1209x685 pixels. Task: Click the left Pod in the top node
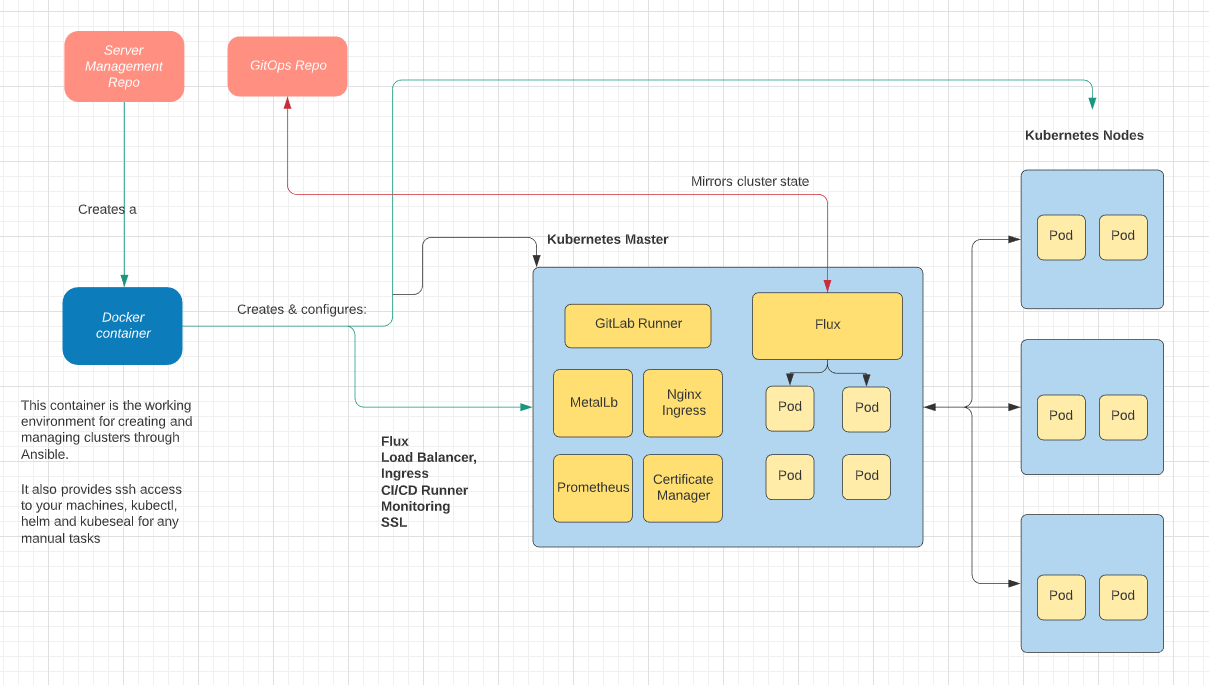point(1061,237)
